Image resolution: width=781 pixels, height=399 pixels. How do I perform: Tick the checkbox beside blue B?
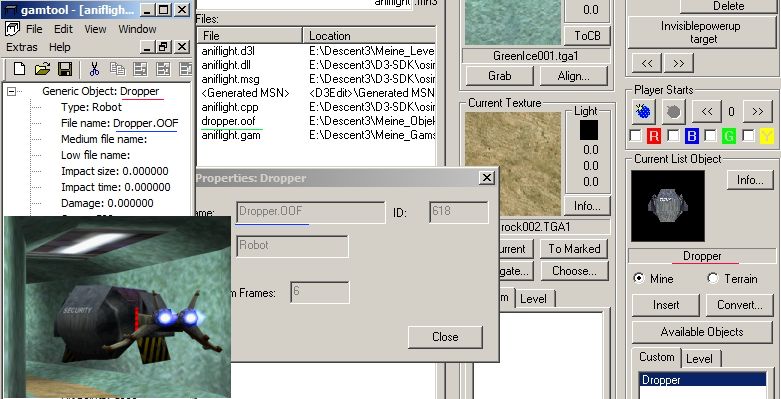(x=673, y=135)
